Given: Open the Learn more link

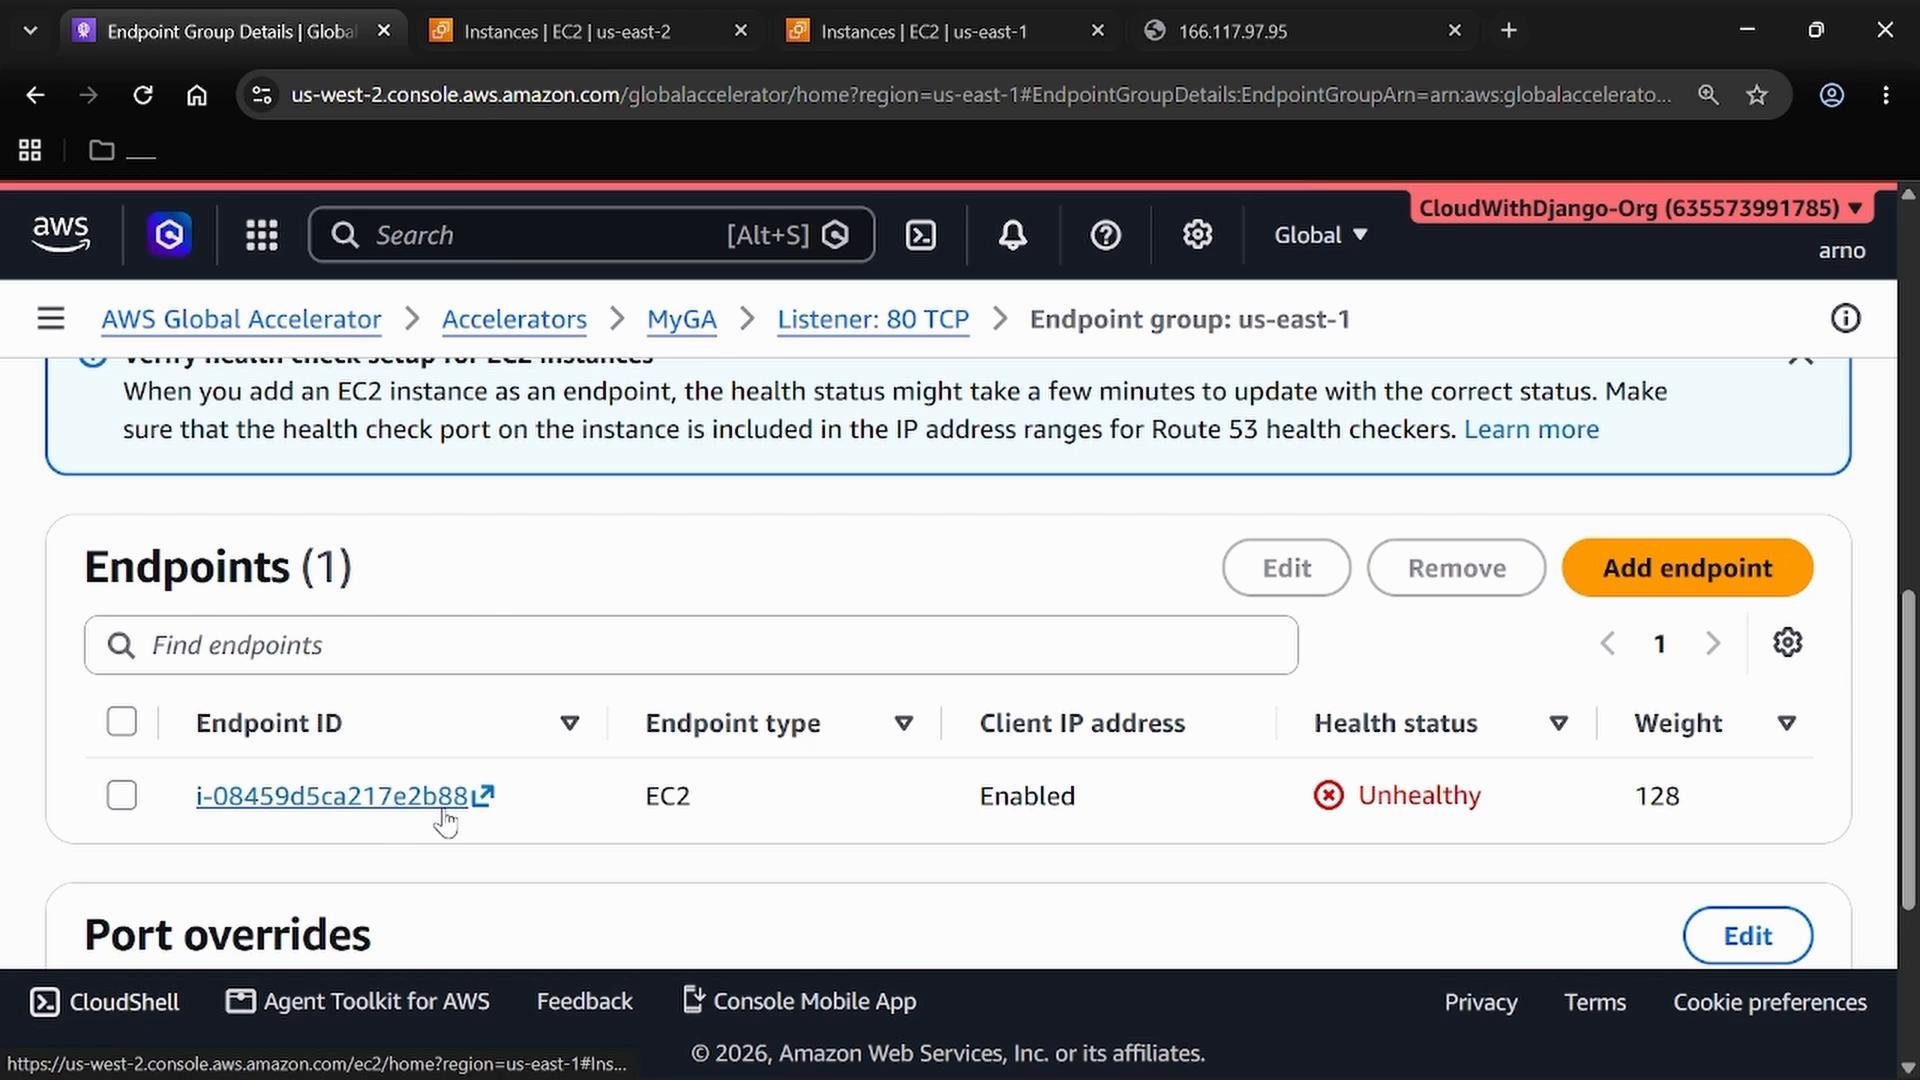Looking at the screenshot, I should coord(1531,430).
